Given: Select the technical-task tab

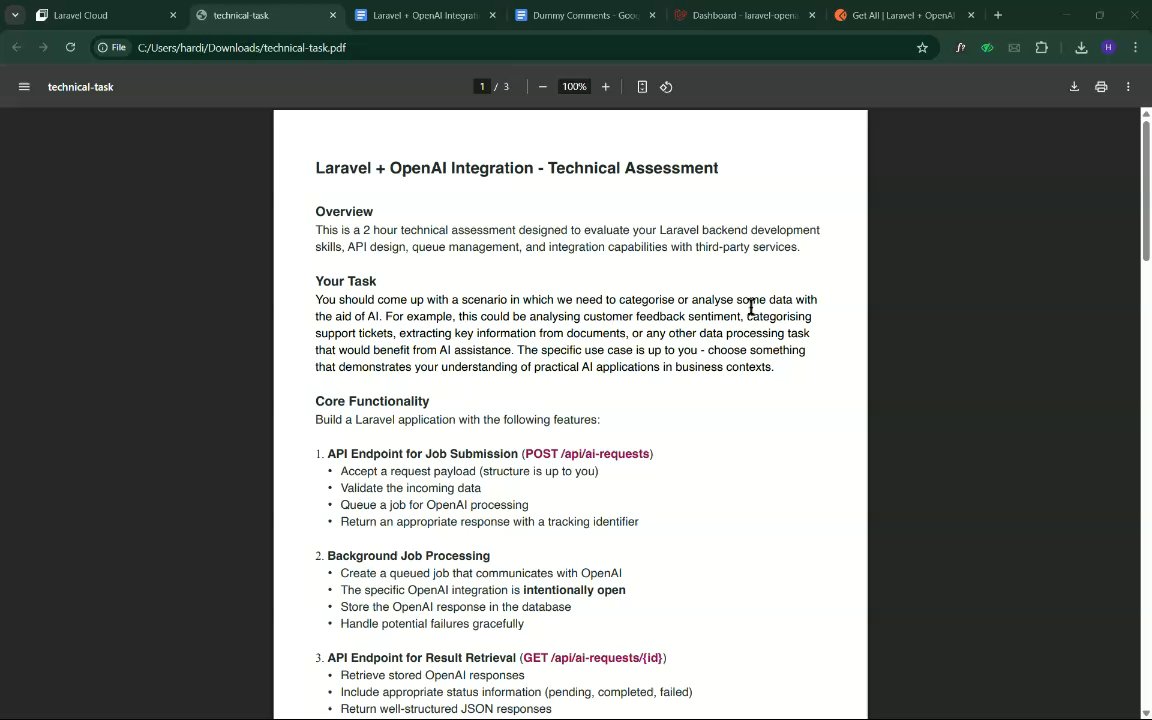Looking at the screenshot, I should click(x=267, y=15).
